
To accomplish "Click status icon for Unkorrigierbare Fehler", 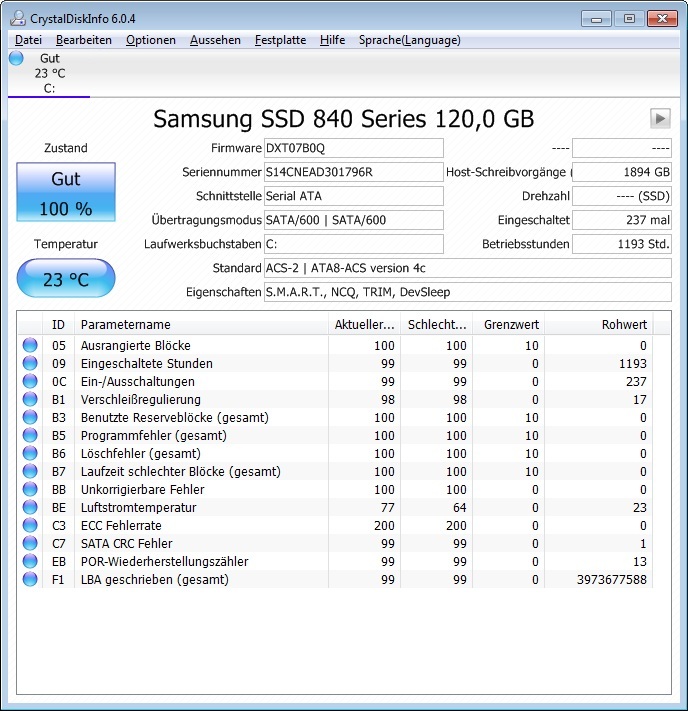I will 30,489.
